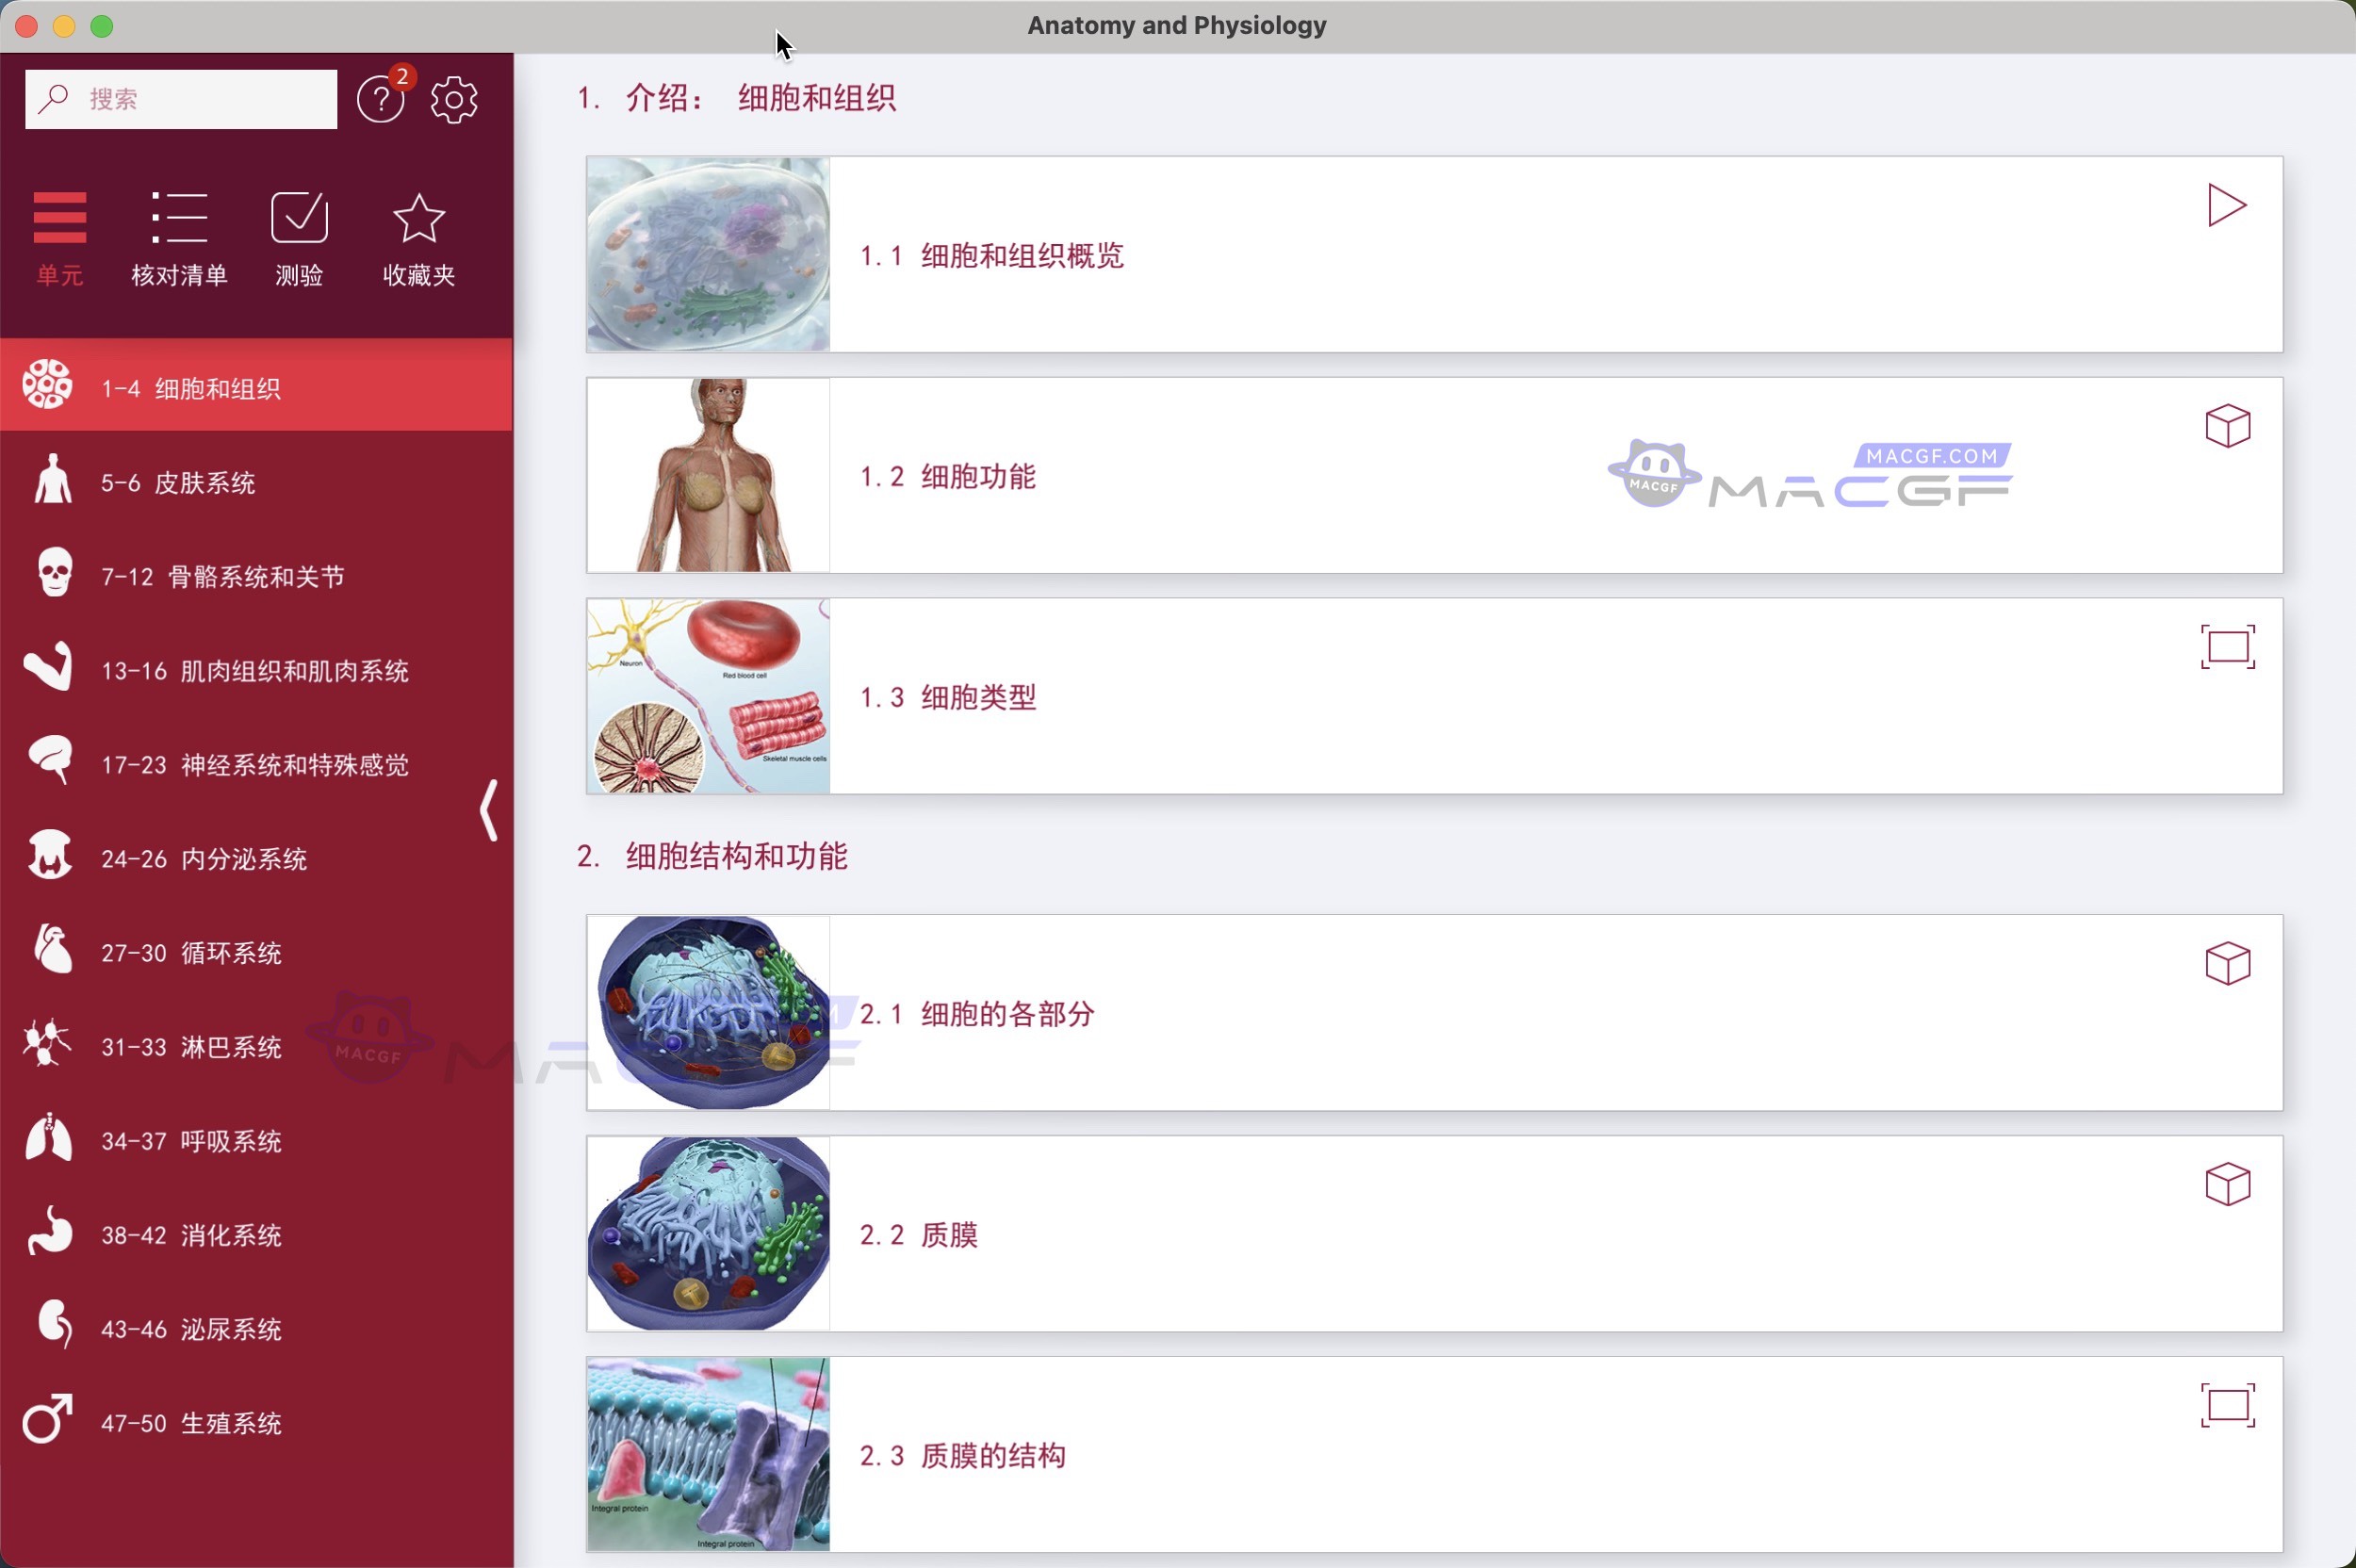Collapse the sidebar with the chevron arrow

[489, 810]
